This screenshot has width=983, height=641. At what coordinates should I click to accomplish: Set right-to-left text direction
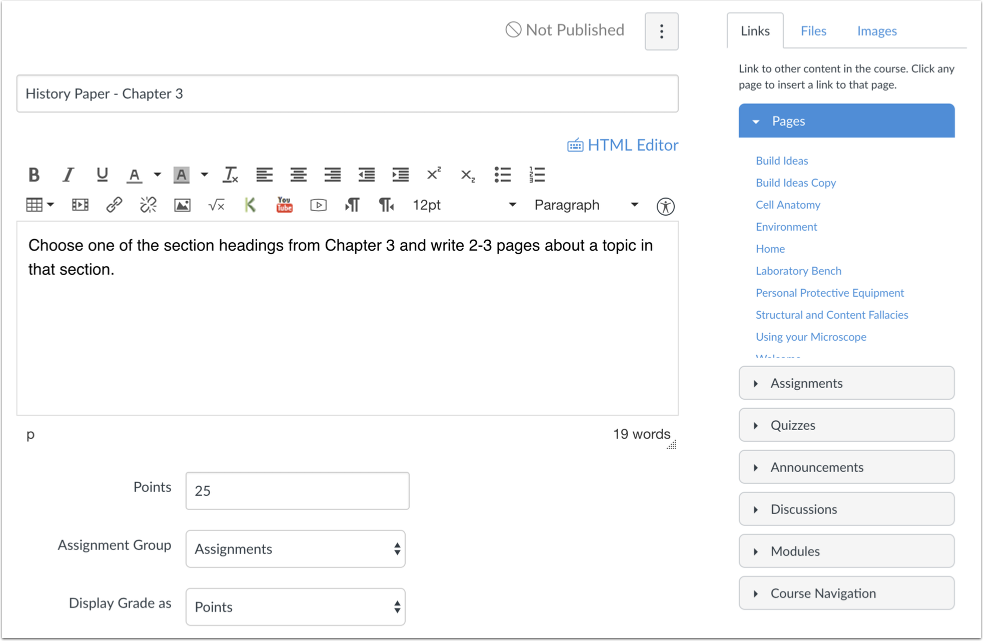(x=386, y=205)
